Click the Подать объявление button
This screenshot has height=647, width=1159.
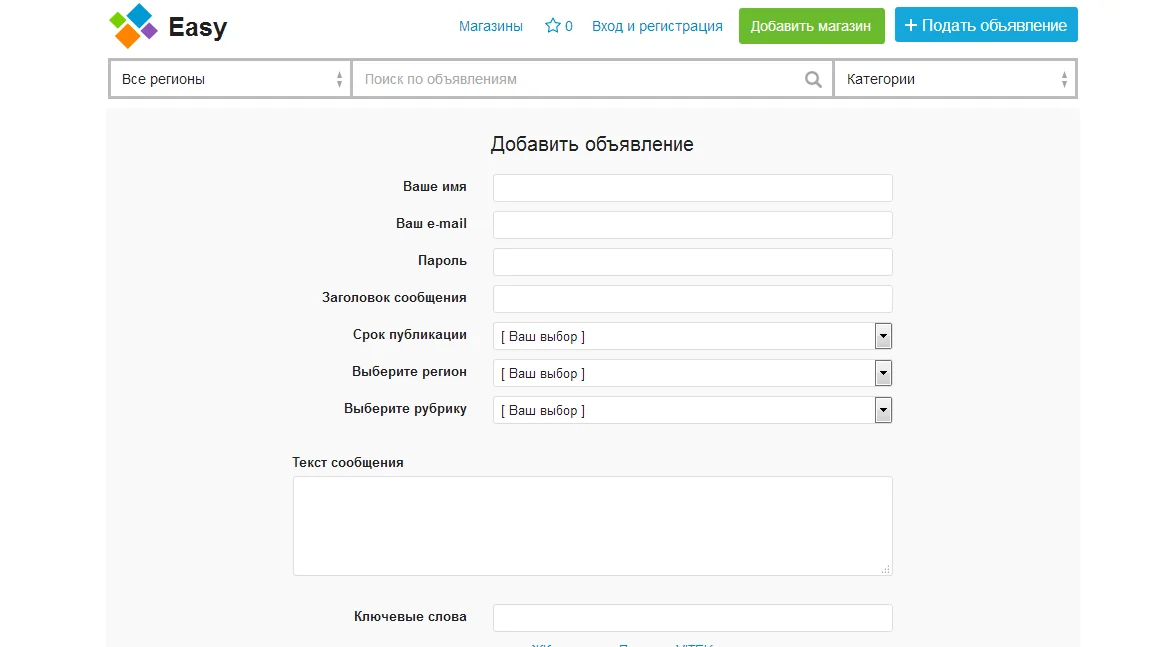point(986,25)
